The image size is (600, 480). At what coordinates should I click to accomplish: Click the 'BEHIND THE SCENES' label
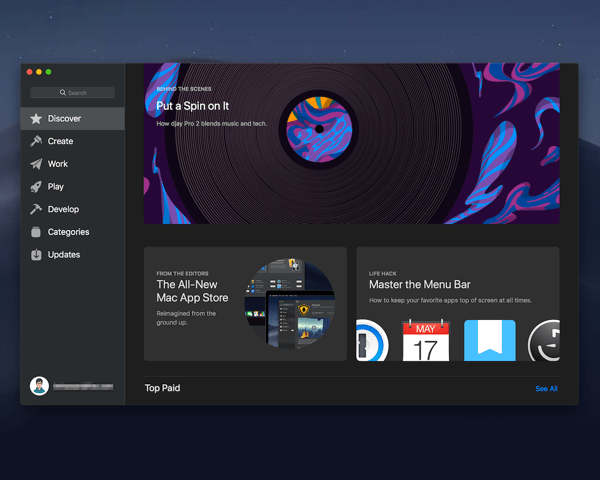pyautogui.click(x=184, y=89)
